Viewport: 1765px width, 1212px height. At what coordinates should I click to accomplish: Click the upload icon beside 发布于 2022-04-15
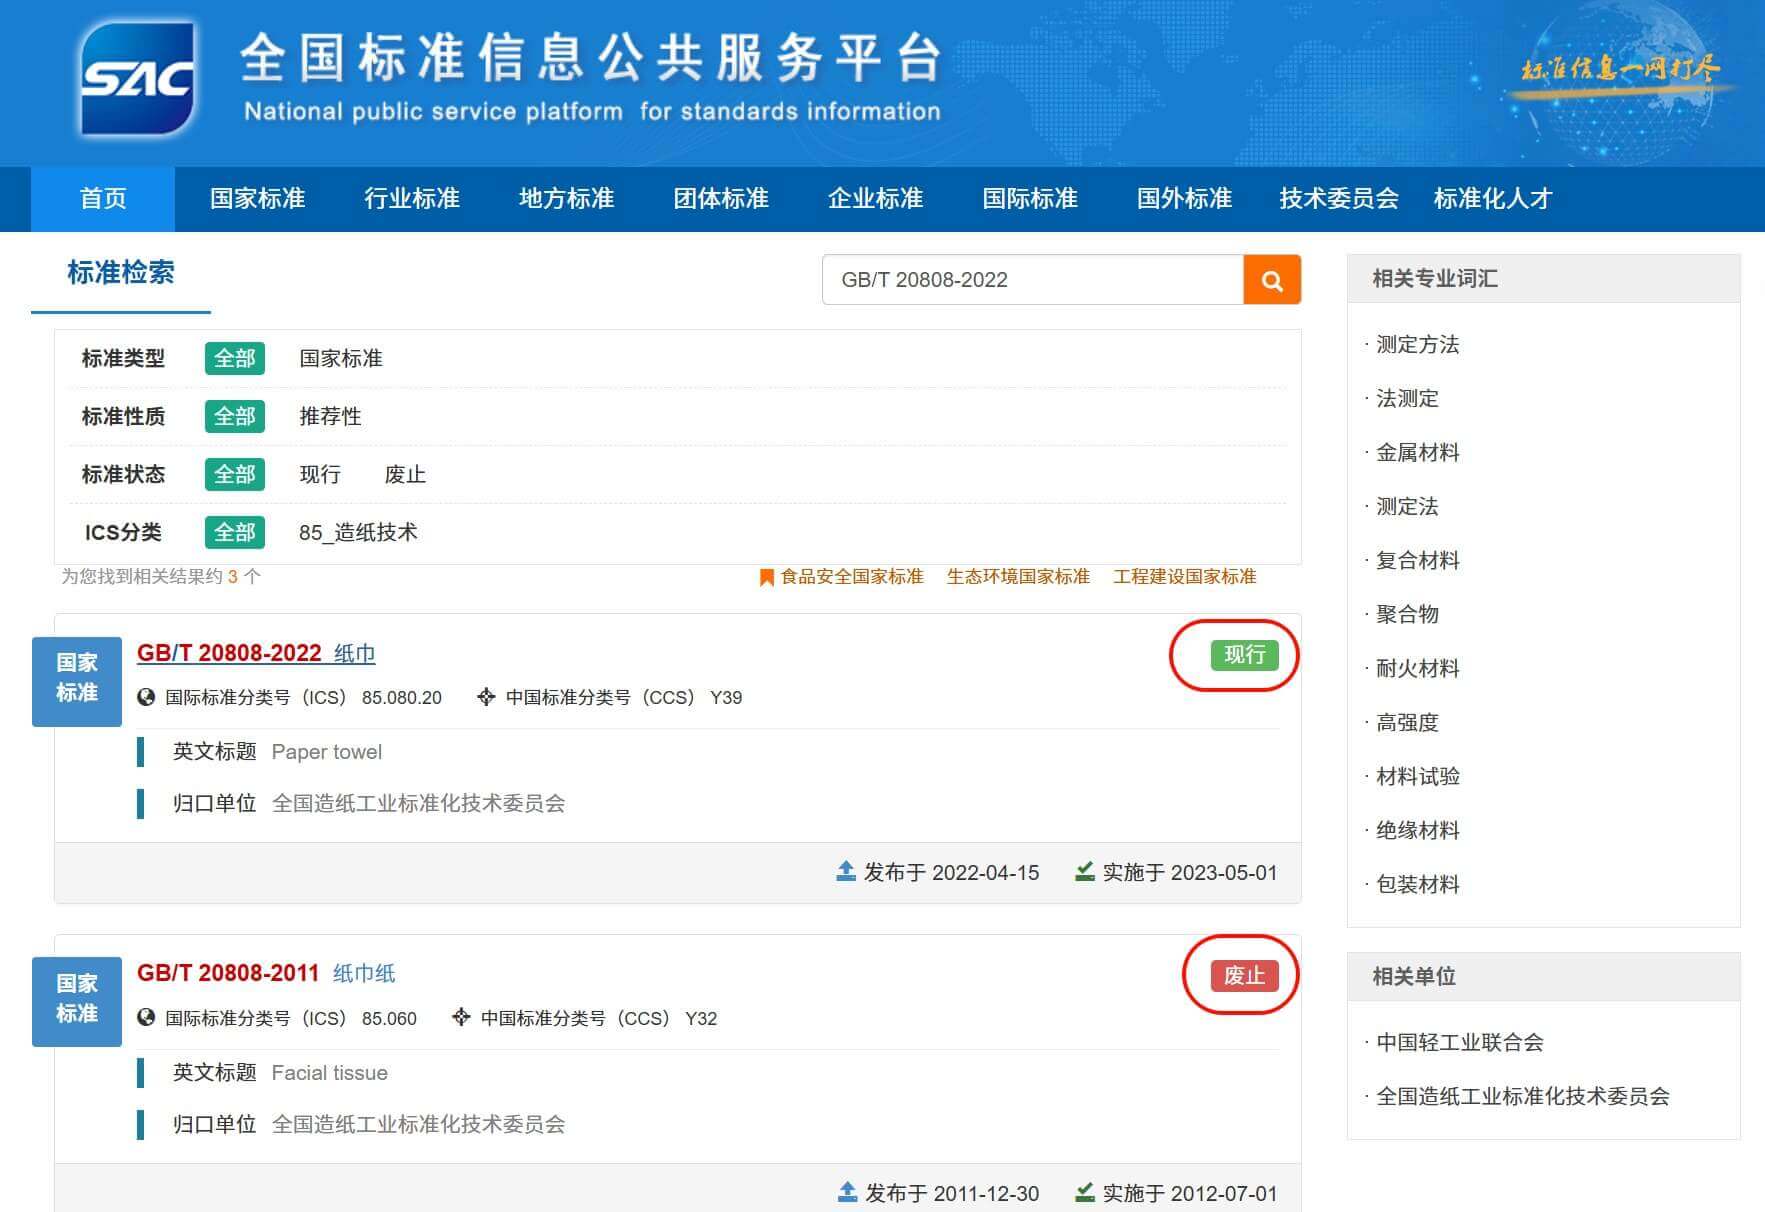[x=846, y=872]
